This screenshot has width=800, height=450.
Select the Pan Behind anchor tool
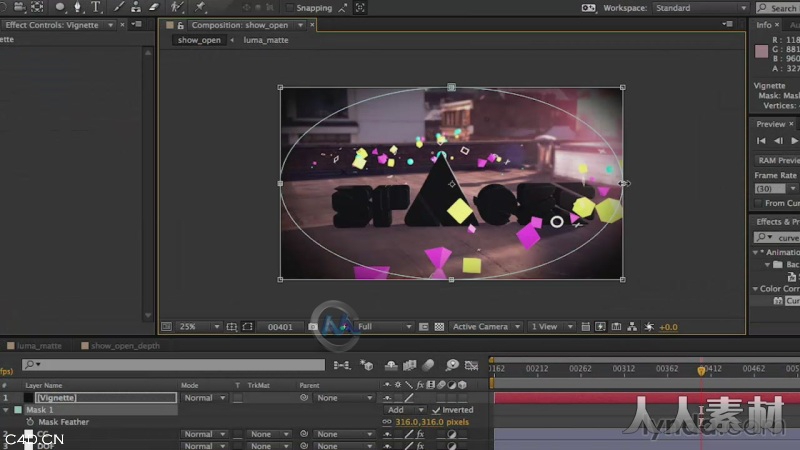click(37, 7)
